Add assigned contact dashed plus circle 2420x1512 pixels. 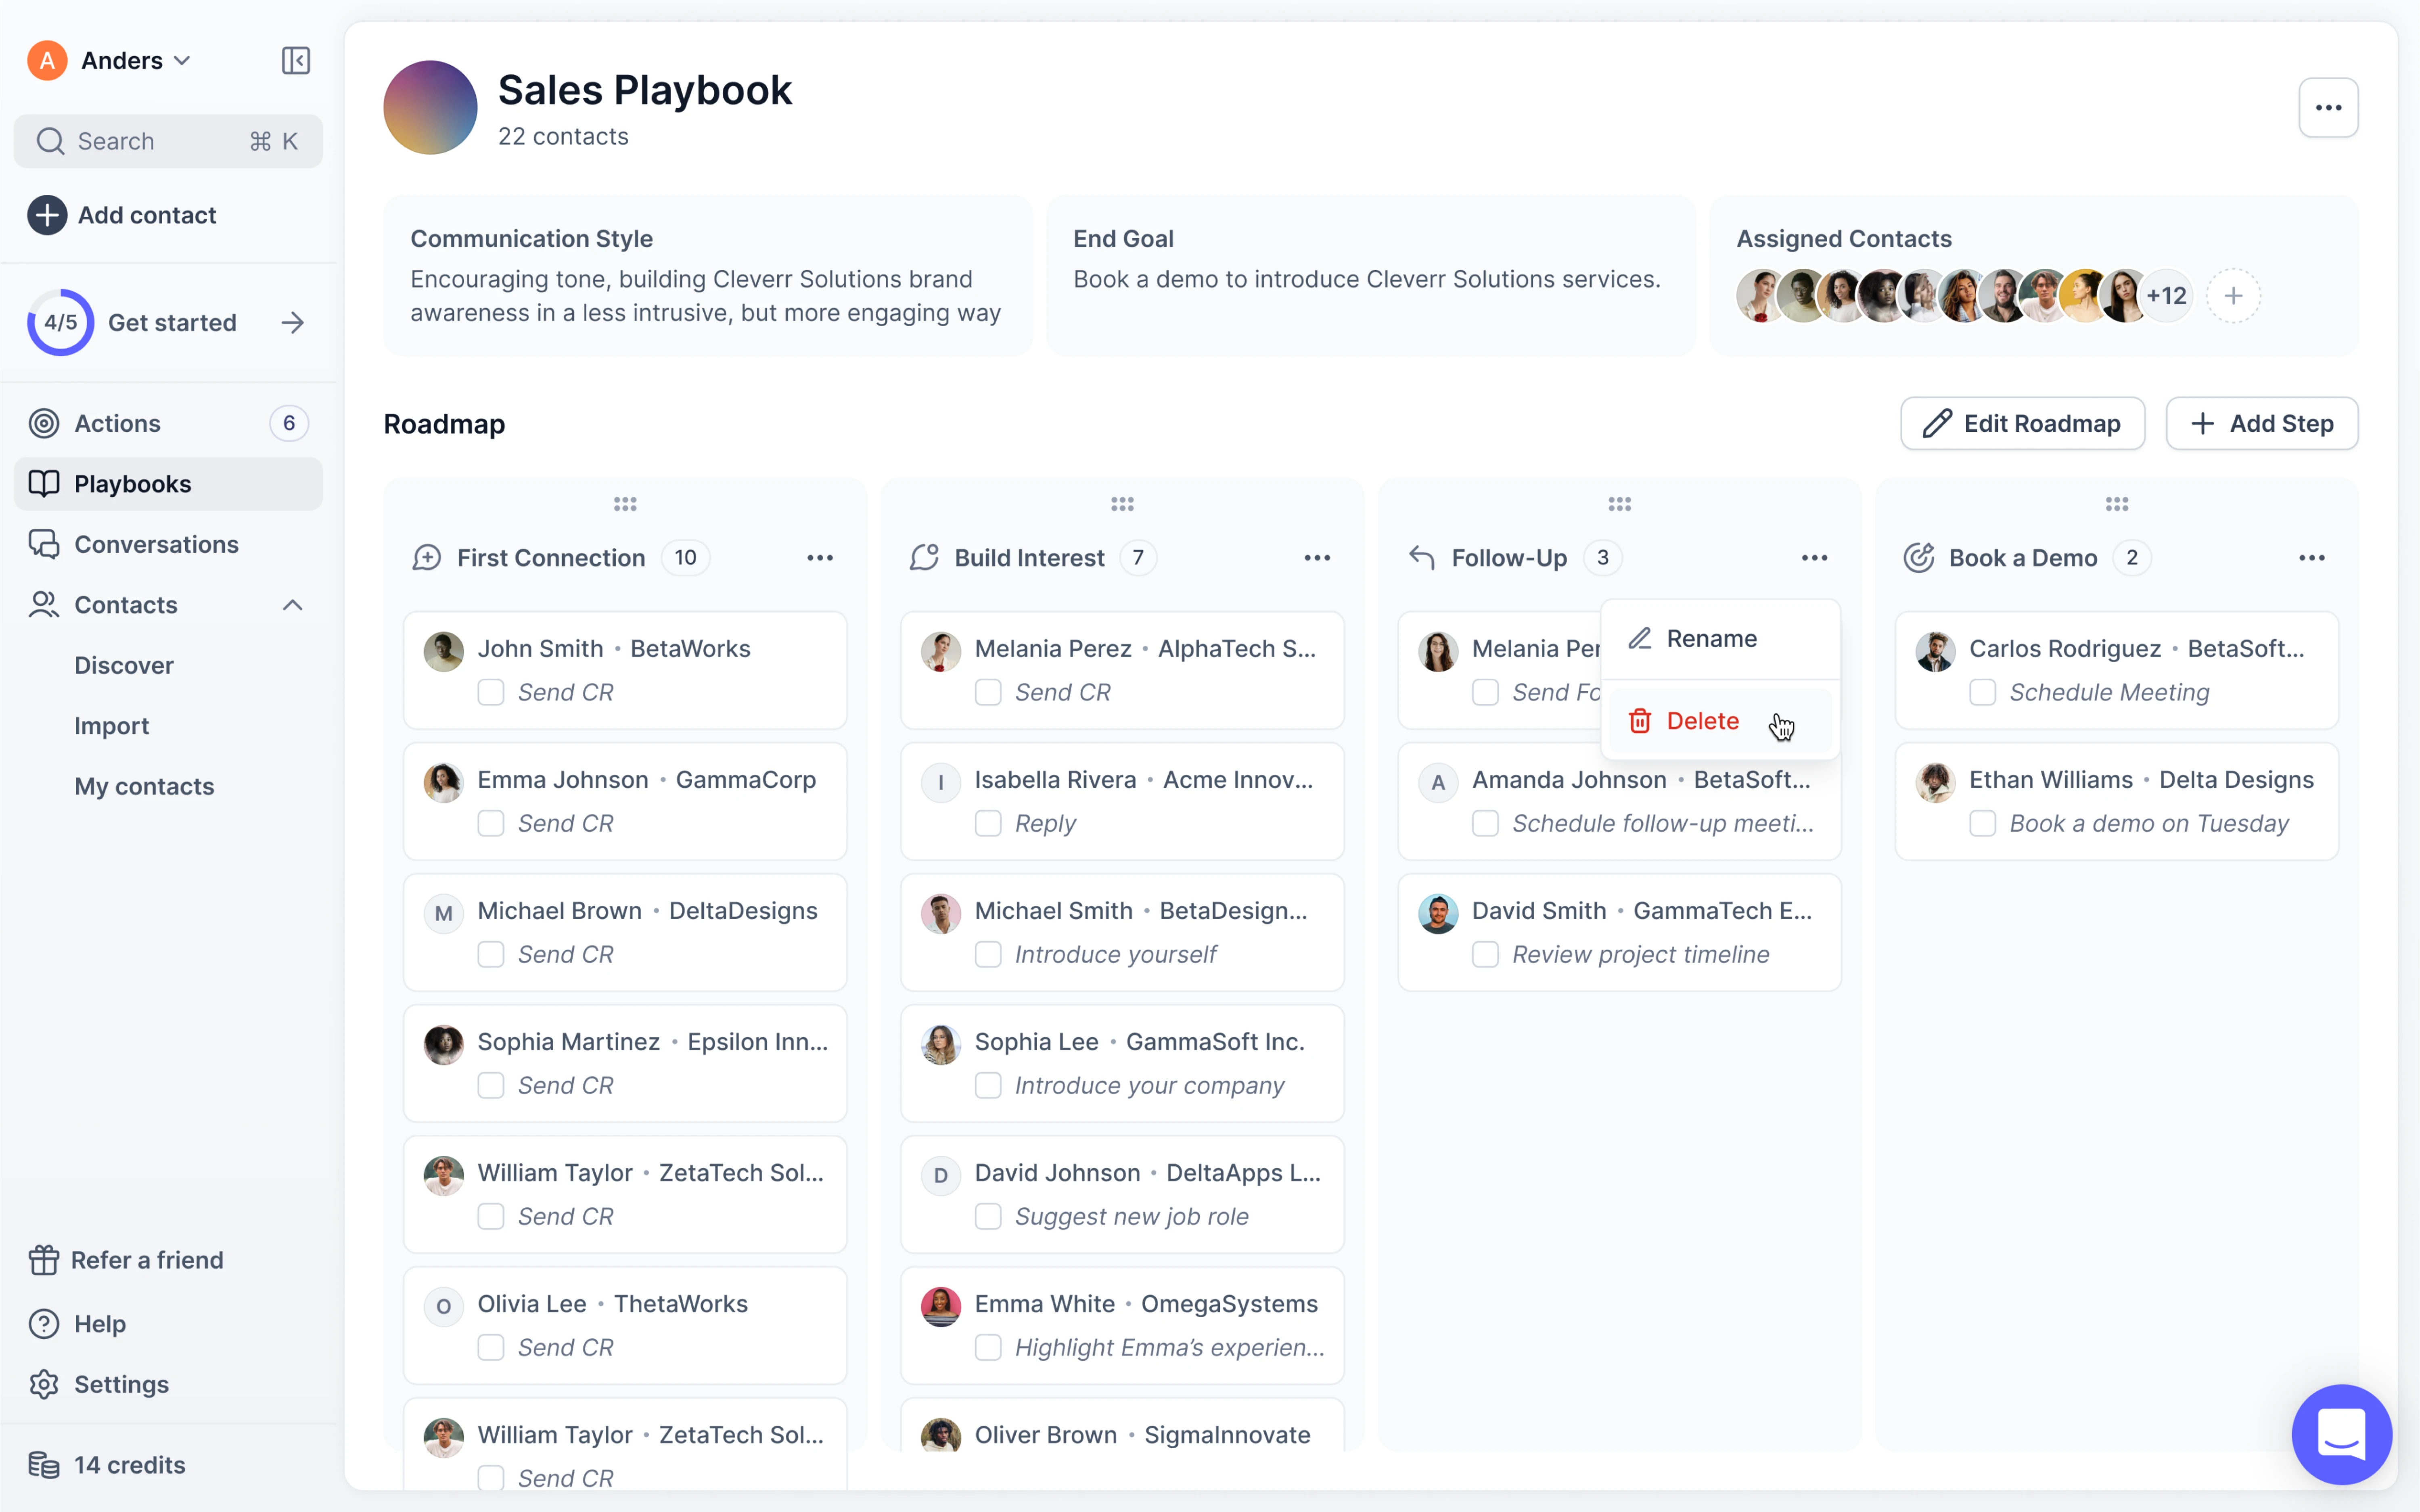coord(2233,296)
